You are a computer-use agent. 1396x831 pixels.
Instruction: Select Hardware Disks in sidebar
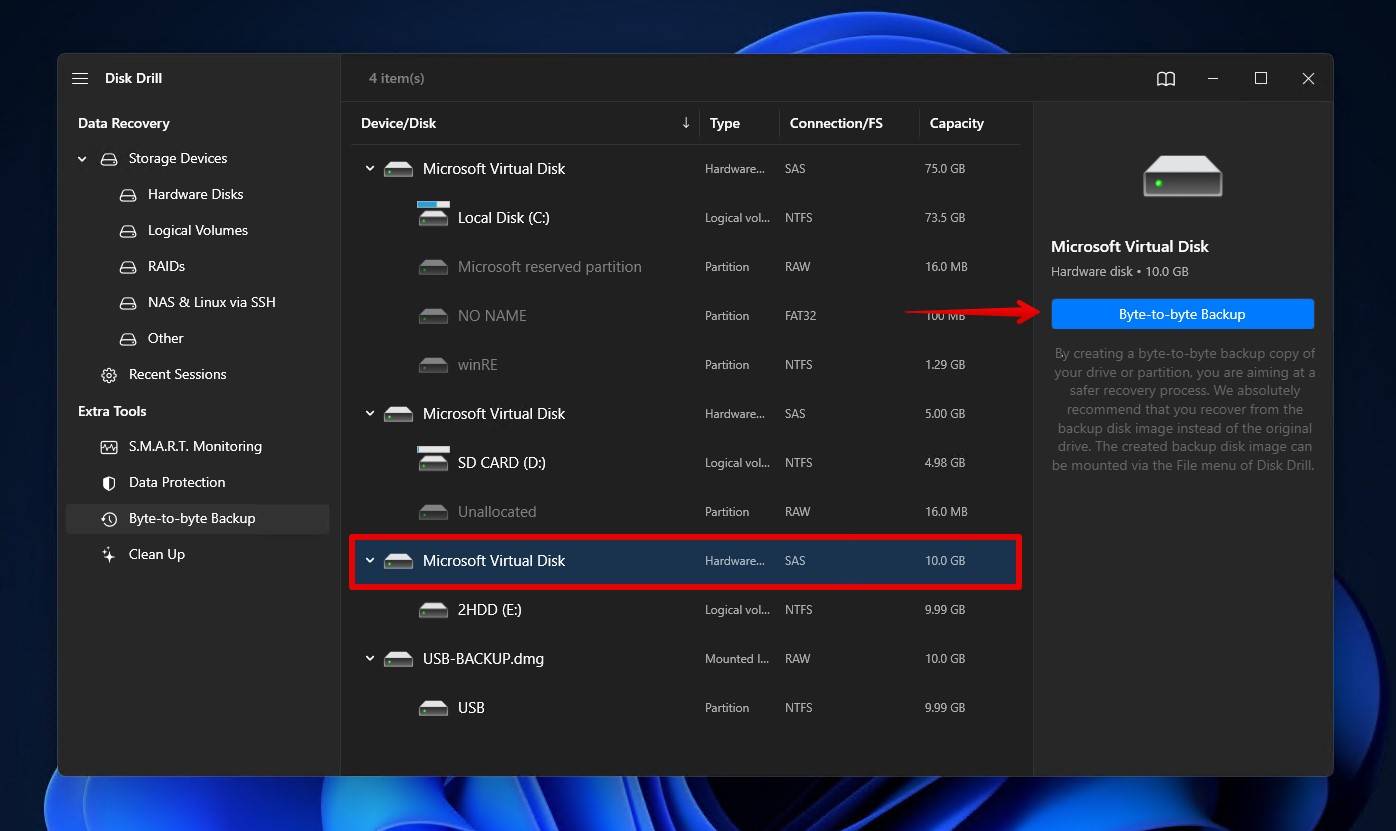pos(195,194)
